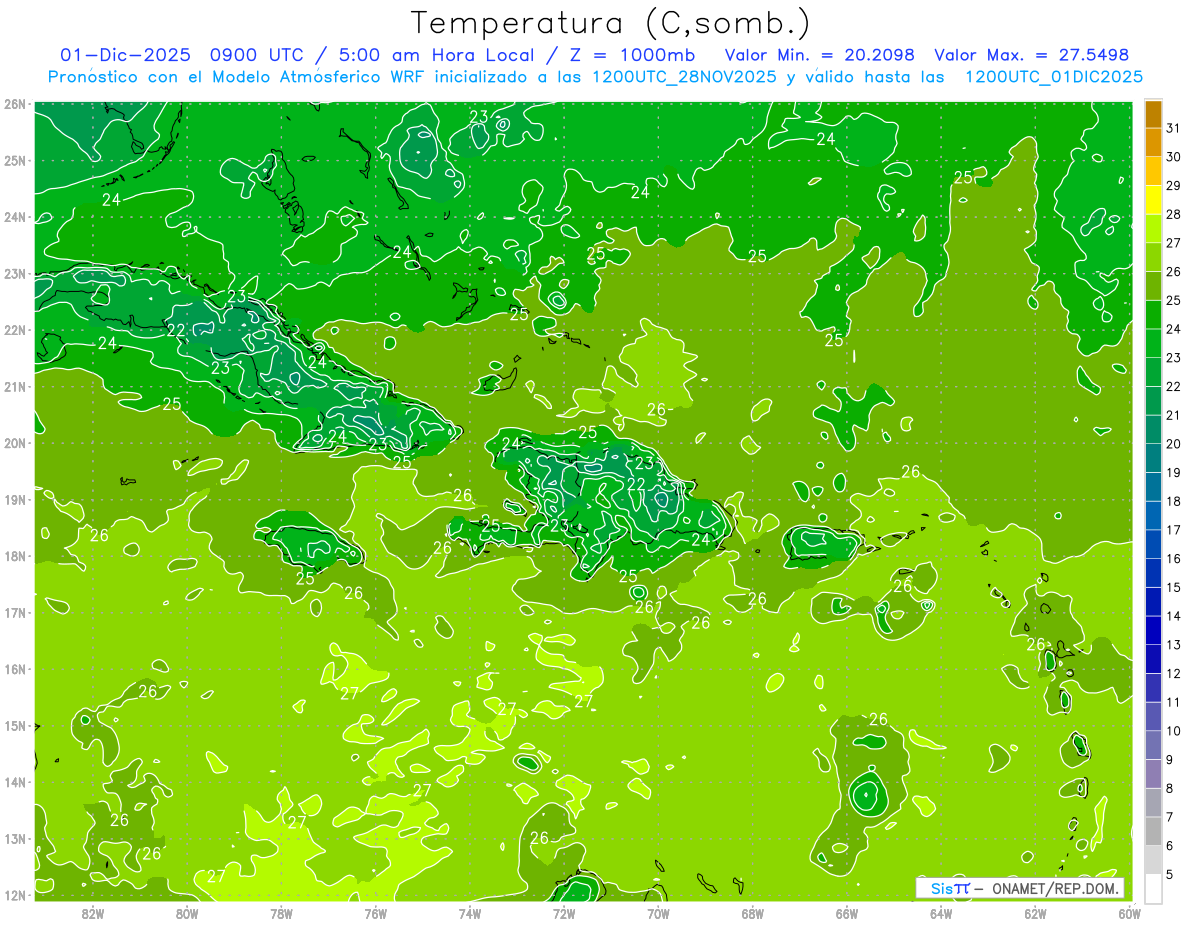The height and width of the screenshot is (927, 1200).
Task: Pick the purple legend swatch between 9 and 10
Action: (1153, 746)
